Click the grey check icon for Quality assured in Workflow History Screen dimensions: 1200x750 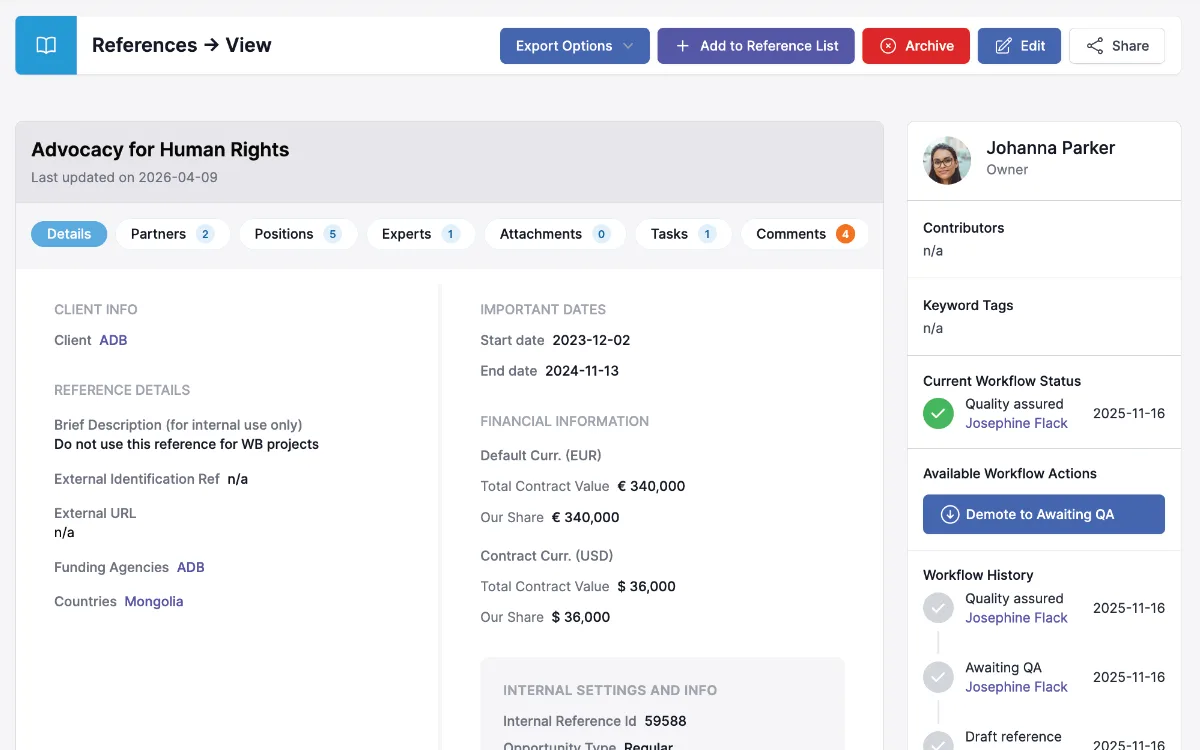tap(938, 608)
